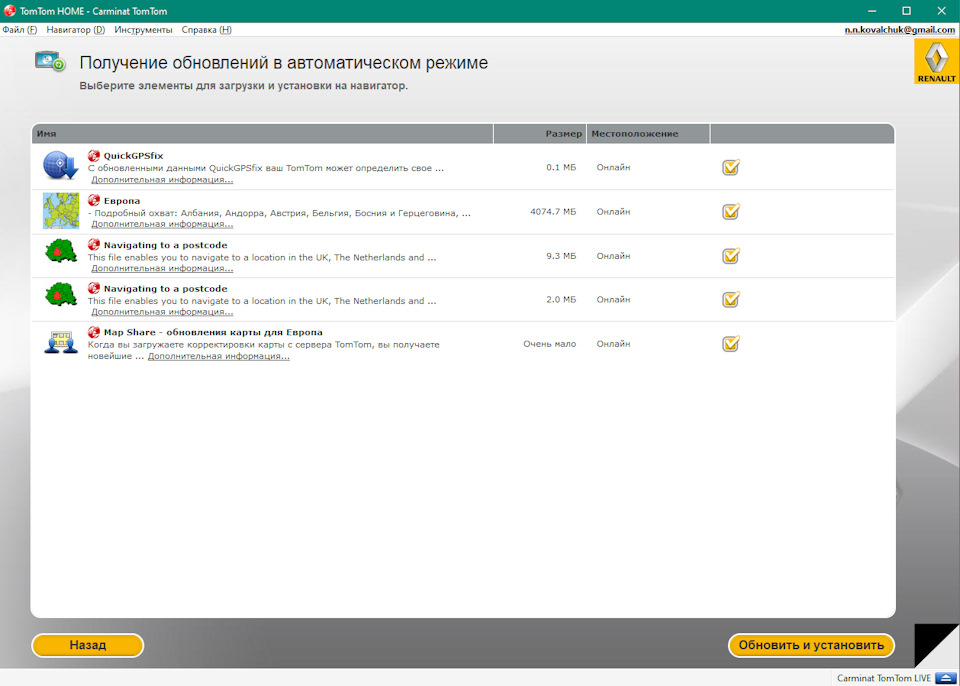Open the Дополнительная информация link of the 2.0 МБ postcode item
This screenshot has width=960, height=686.
(162, 312)
